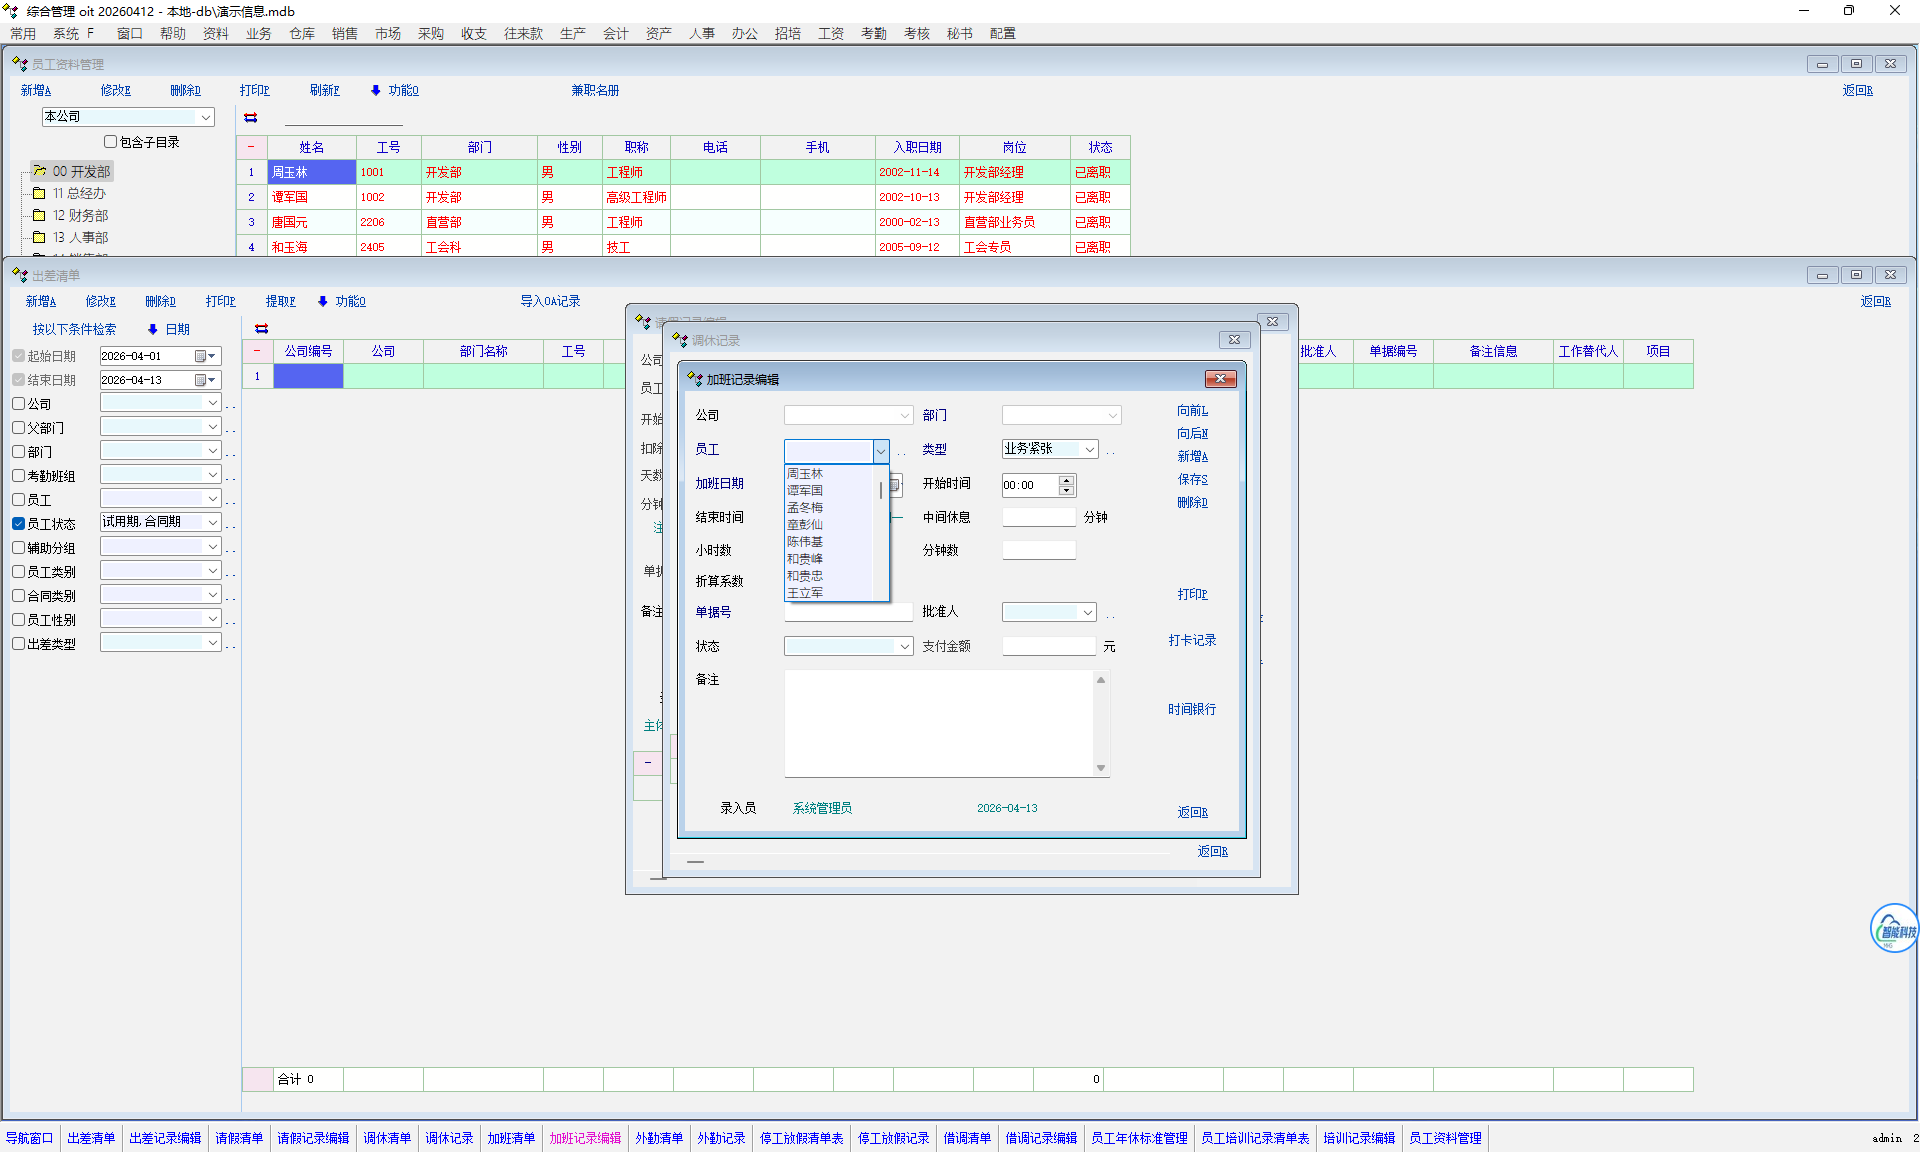Viewport: 1920px width, 1152px height.
Task: Select 孟冬梅 from the employee list
Action: [x=805, y=508]
